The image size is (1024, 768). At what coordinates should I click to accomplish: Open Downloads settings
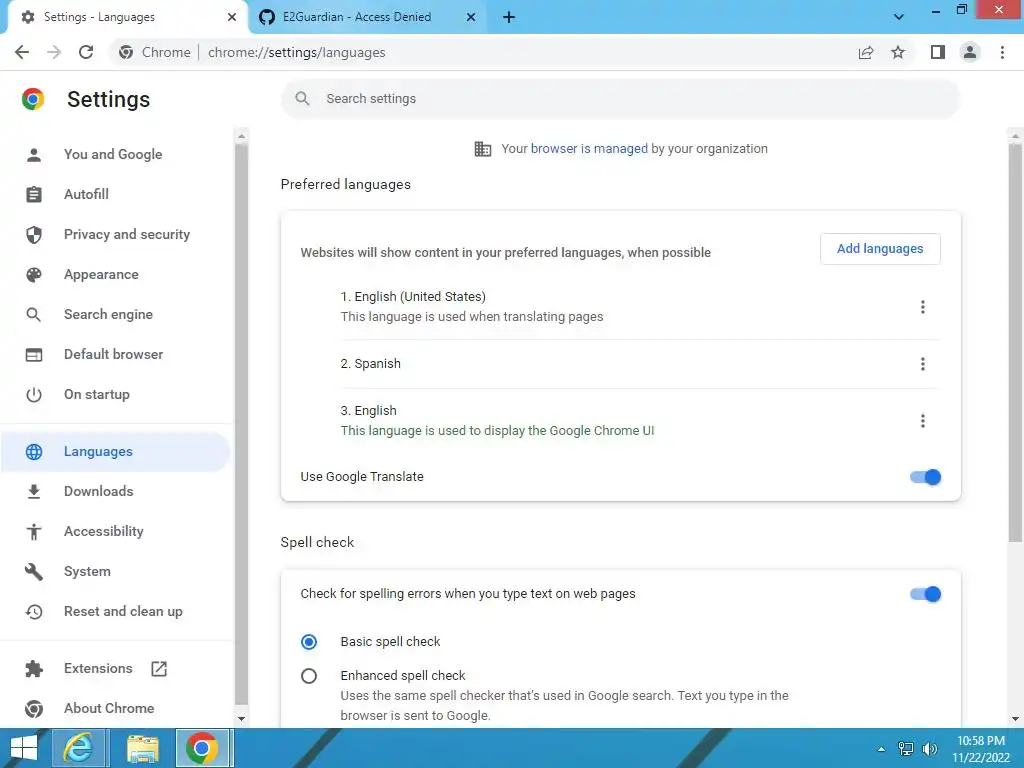116,492
